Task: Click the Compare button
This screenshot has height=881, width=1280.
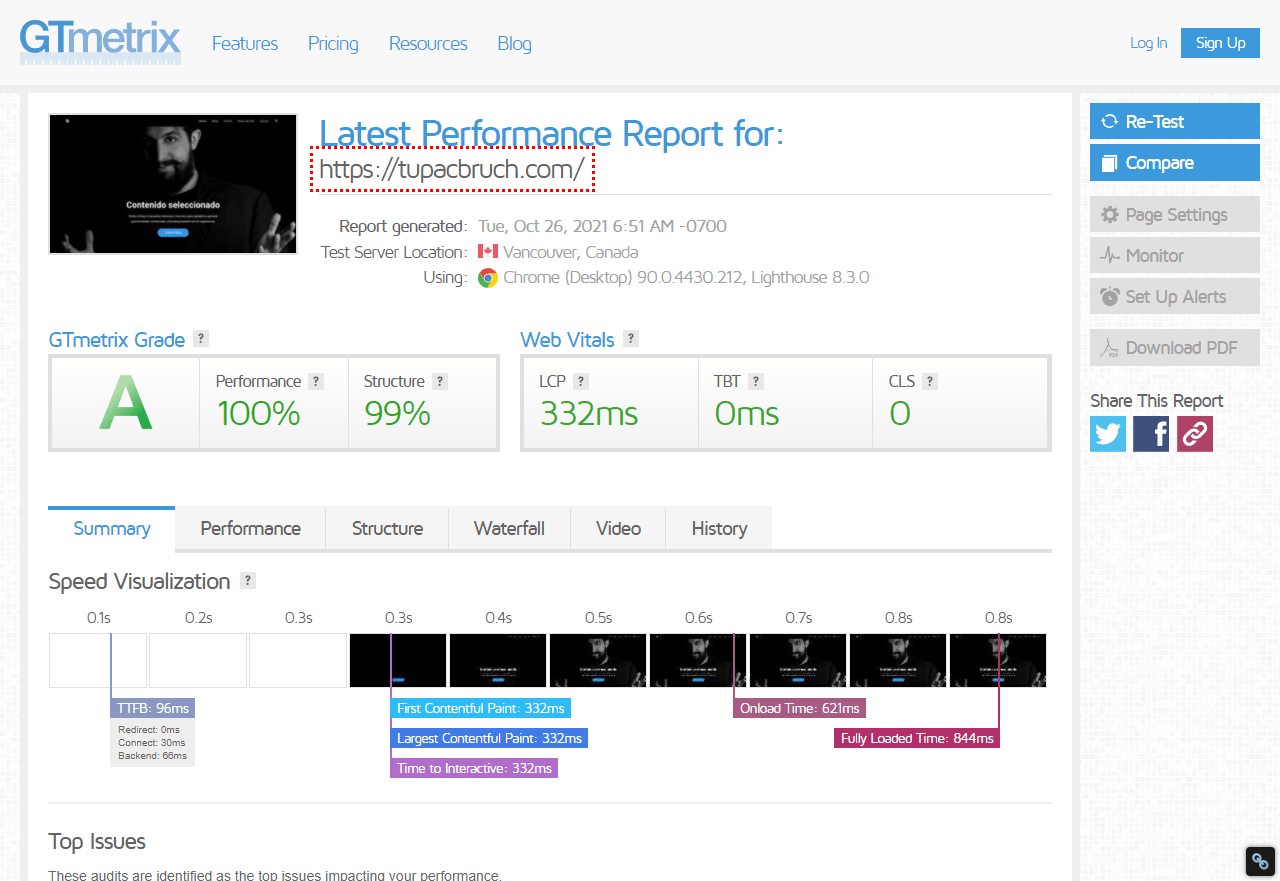Action: click(1174, 162)
